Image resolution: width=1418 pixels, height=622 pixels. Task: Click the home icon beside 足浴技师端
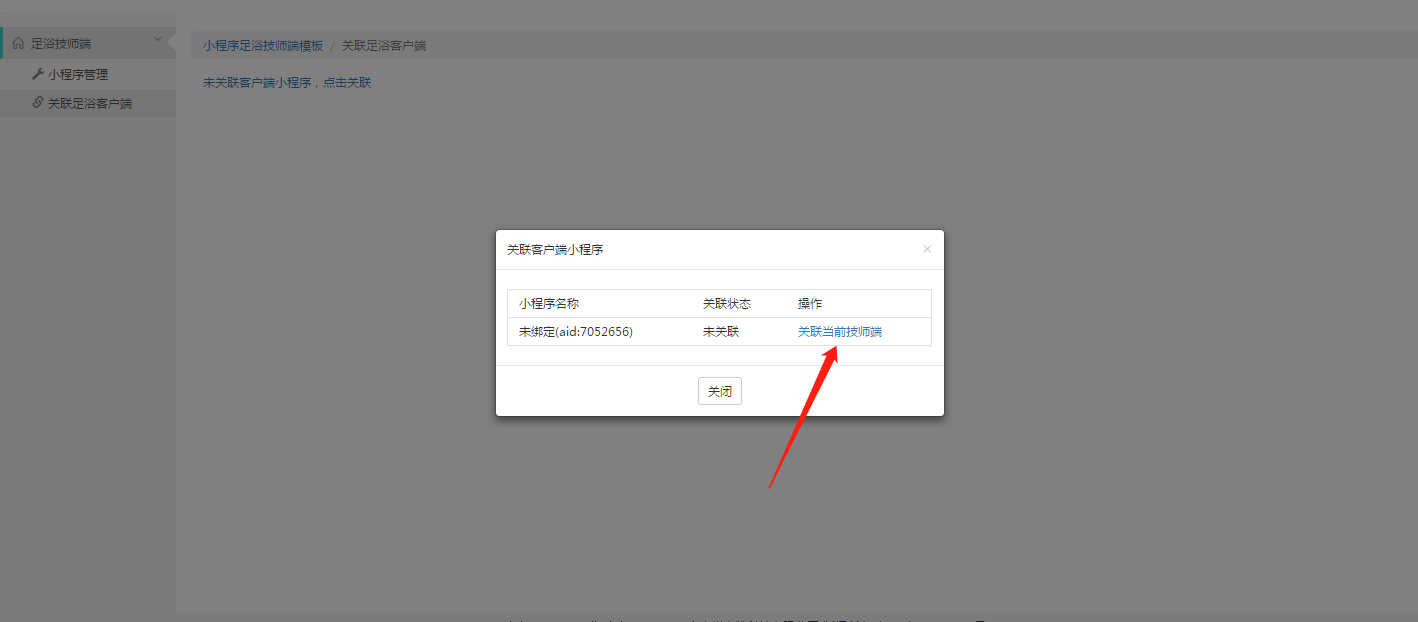tap(18, 44)
